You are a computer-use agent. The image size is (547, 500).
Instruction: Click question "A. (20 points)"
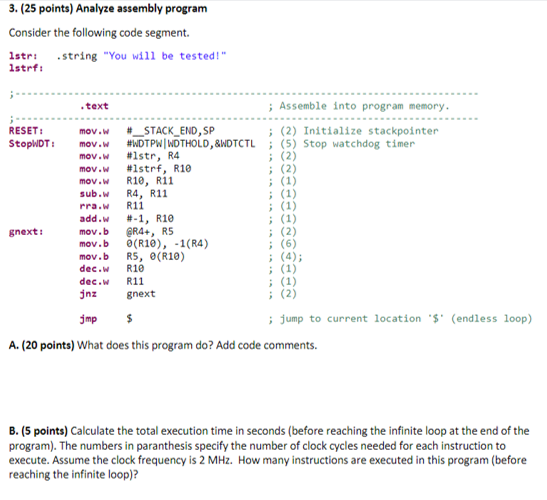coord(42,345)
